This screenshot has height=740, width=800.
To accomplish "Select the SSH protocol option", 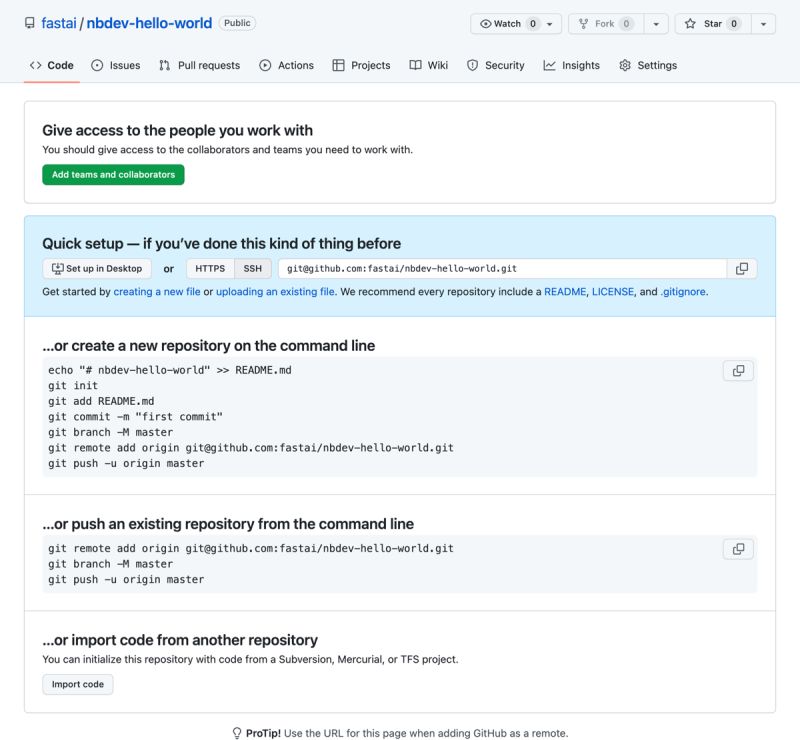I will click(252, 268).
